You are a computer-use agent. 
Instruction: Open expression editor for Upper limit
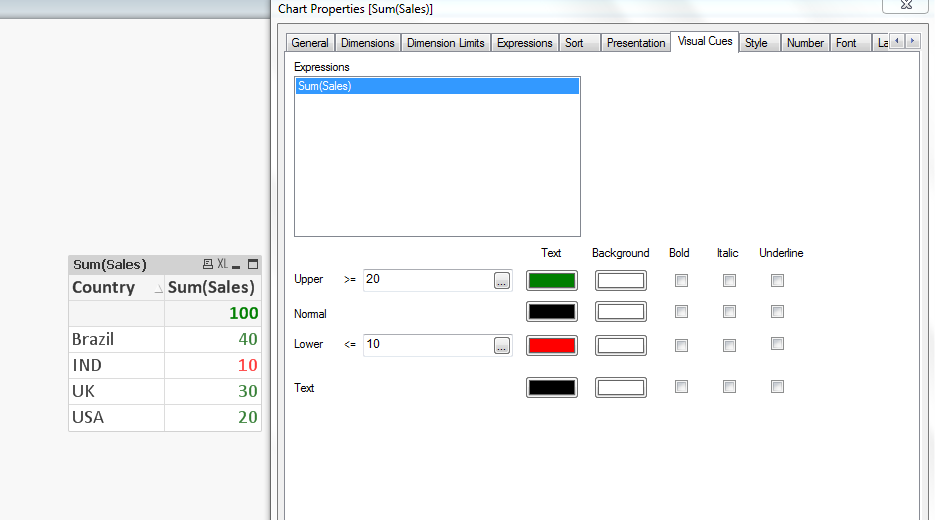click(502, 280)
